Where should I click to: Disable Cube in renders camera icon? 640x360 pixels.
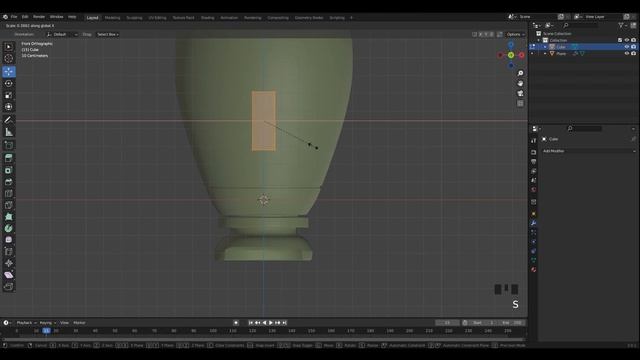(x=633, y=47)
